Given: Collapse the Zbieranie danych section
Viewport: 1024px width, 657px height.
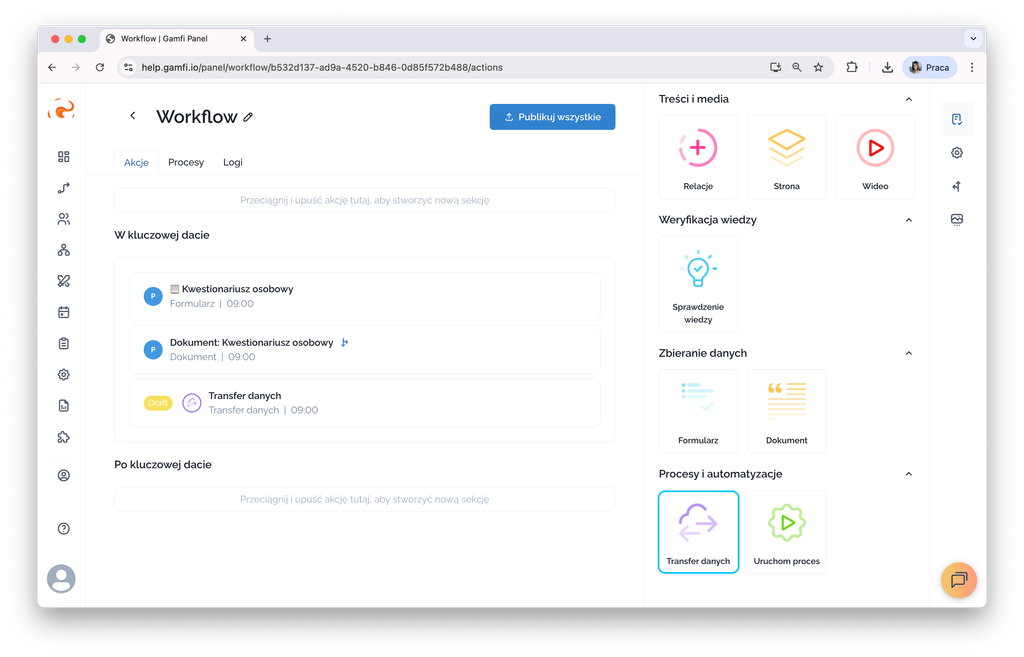Looking at the screenshot, I should (x=908, y=353).
